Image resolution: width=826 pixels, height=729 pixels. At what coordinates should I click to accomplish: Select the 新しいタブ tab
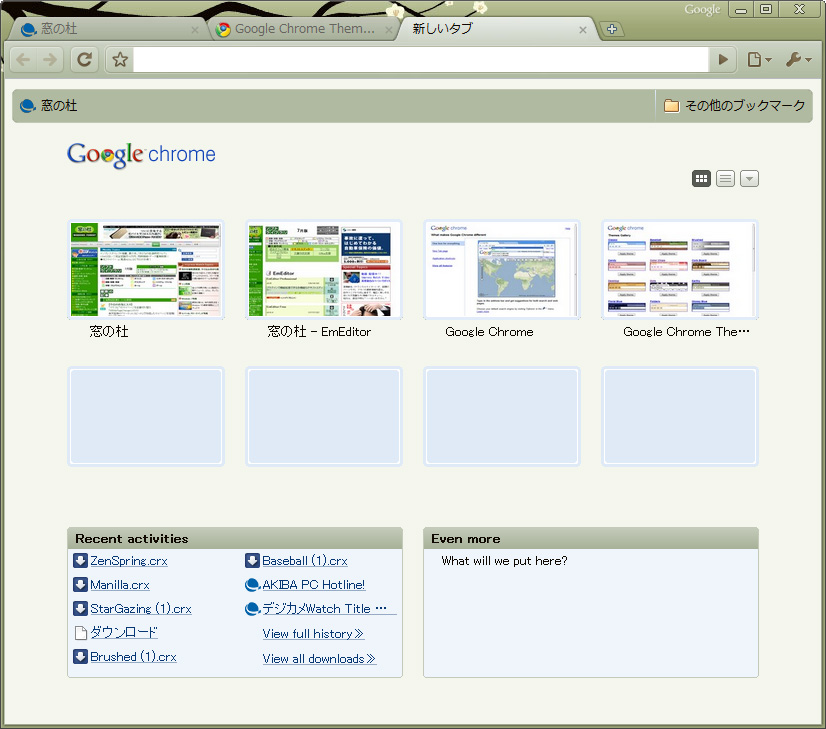point(495,29)
